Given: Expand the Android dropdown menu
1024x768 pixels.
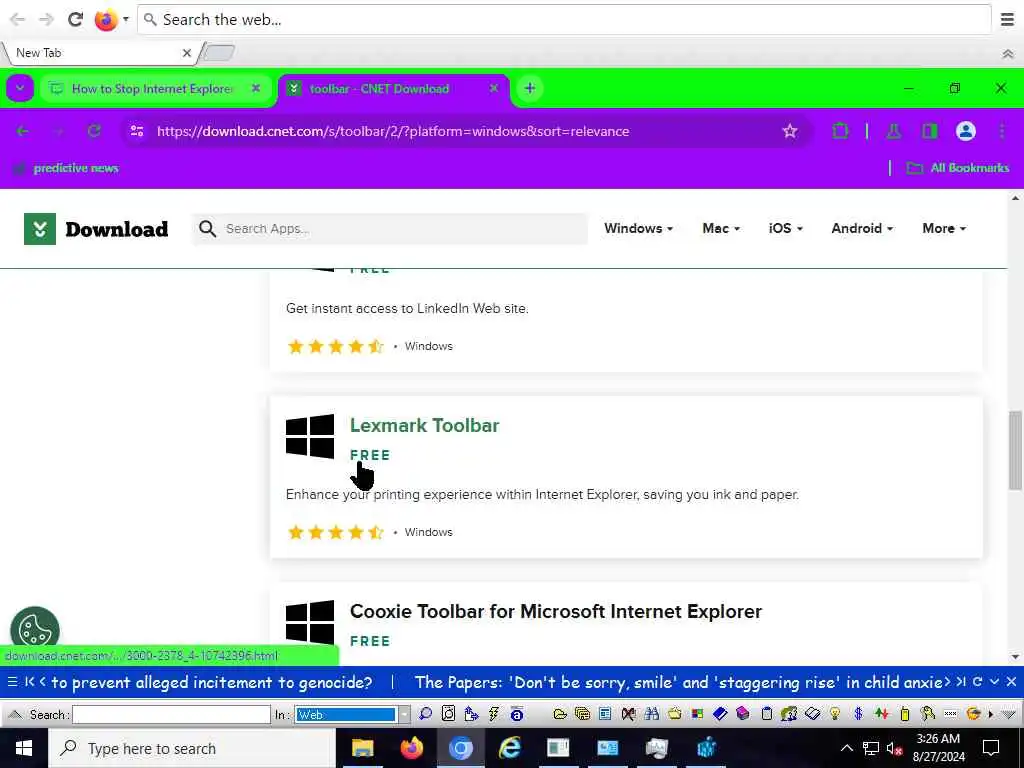Looking at the screenshot, I should pyautogui.click(x=862, y=228).
